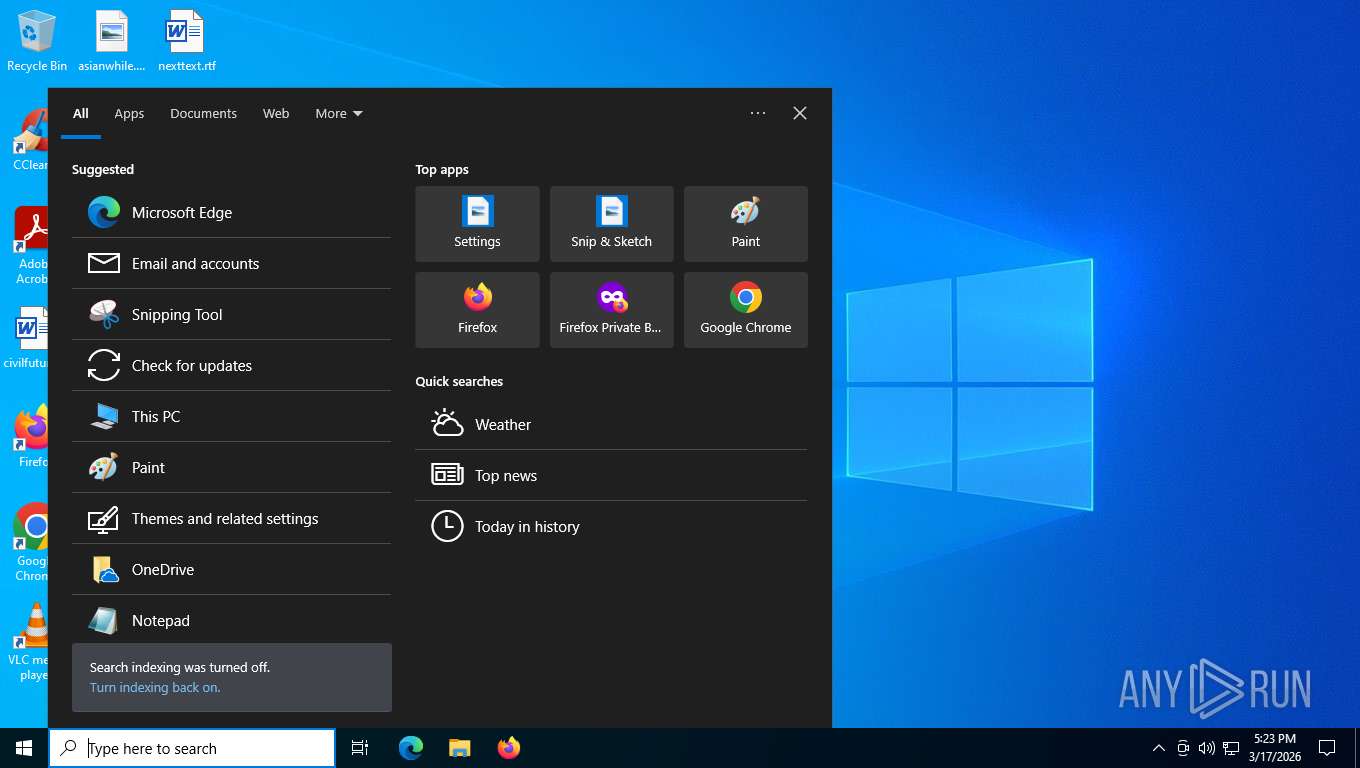
Task: Show hidden tray icons chevron
Action: [1159, 748]
